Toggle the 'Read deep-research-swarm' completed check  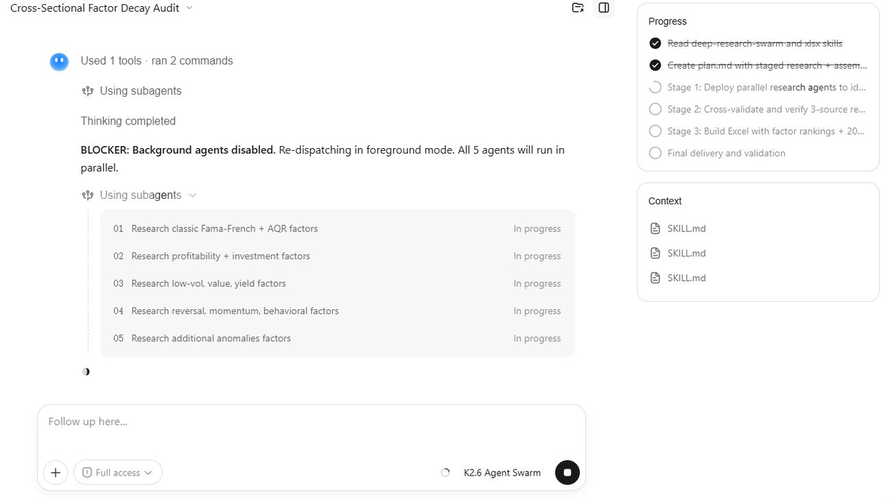(x=655, y=43)
